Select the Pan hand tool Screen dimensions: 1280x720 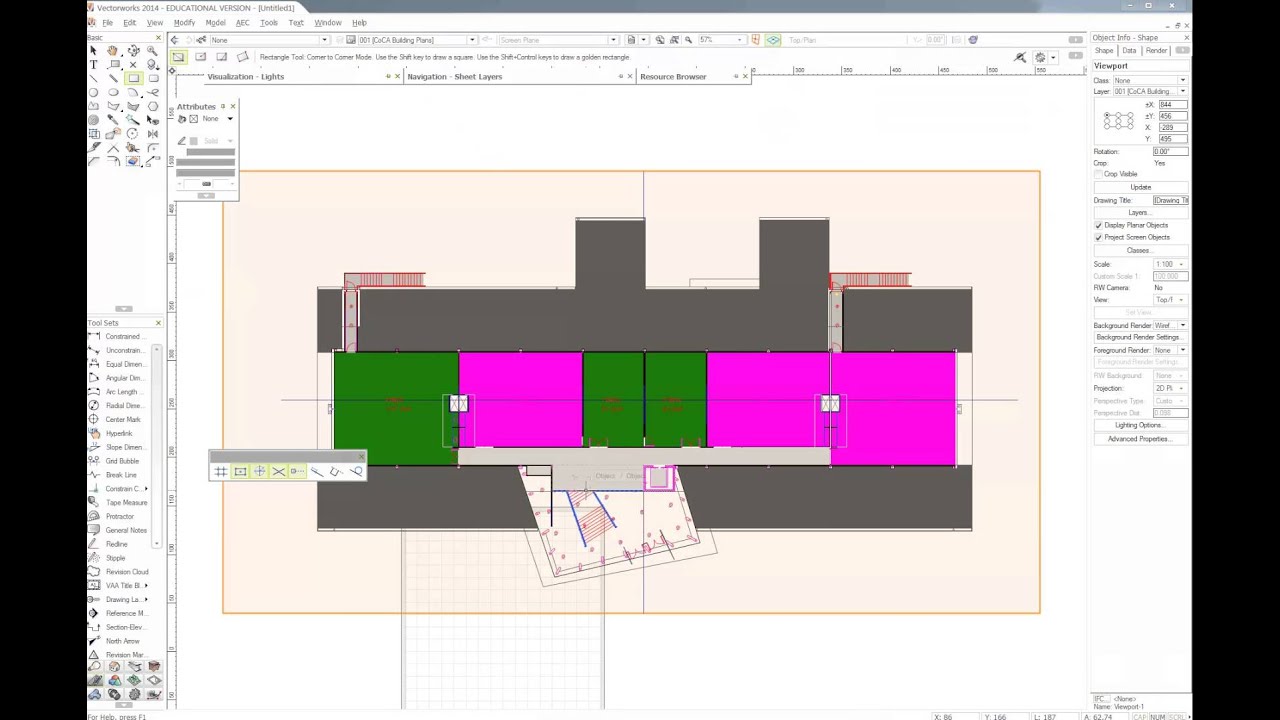click(x=113, y=50)
